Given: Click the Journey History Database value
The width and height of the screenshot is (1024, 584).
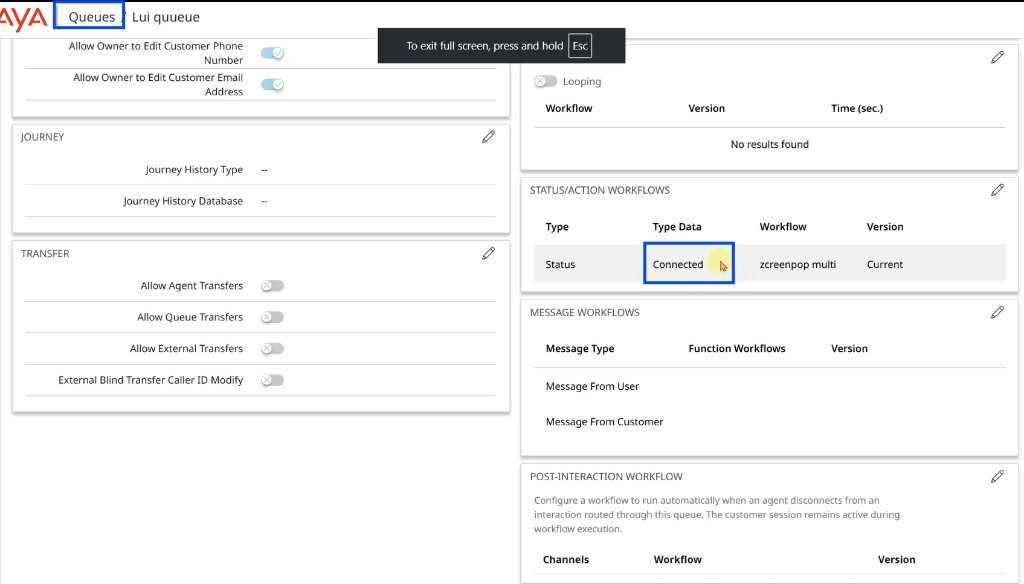Looking at the screenshot, I should coord(264,201).
